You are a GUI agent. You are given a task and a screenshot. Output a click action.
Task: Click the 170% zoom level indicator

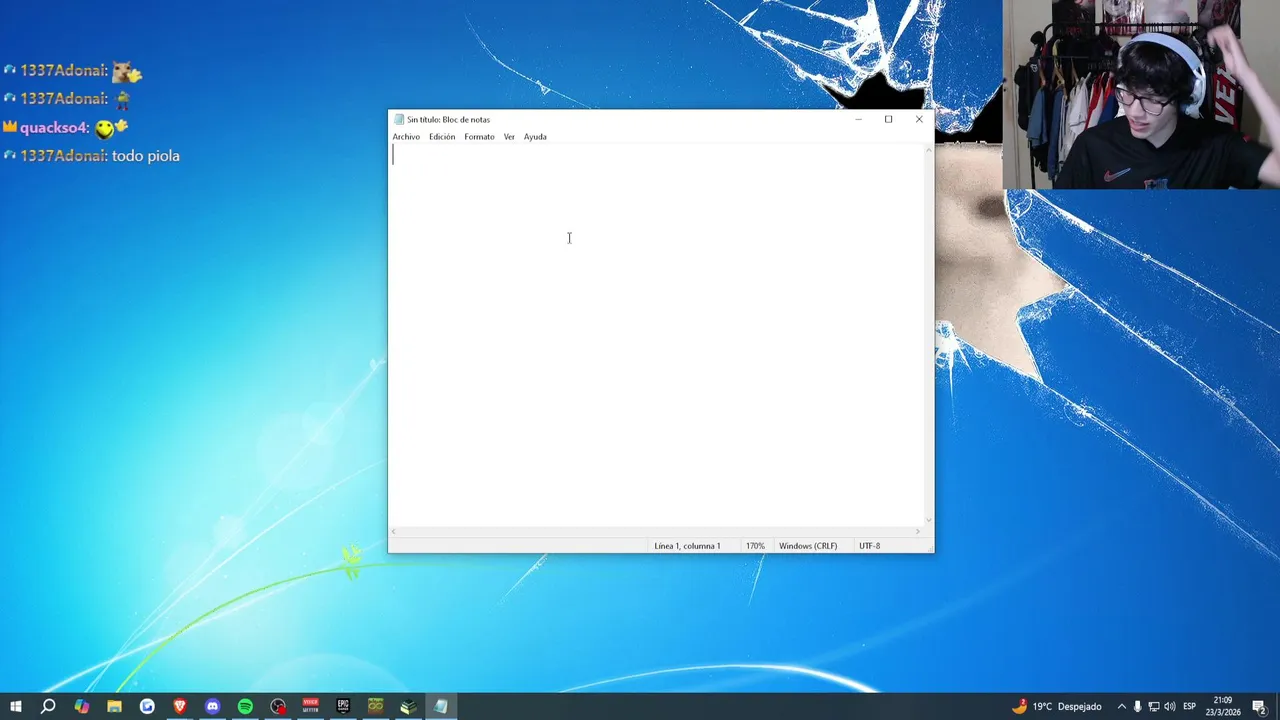755,546
